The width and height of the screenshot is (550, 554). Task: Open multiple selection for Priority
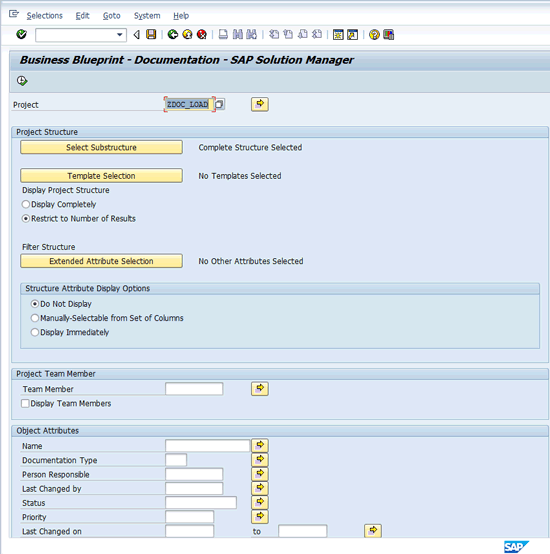point(260,516)
